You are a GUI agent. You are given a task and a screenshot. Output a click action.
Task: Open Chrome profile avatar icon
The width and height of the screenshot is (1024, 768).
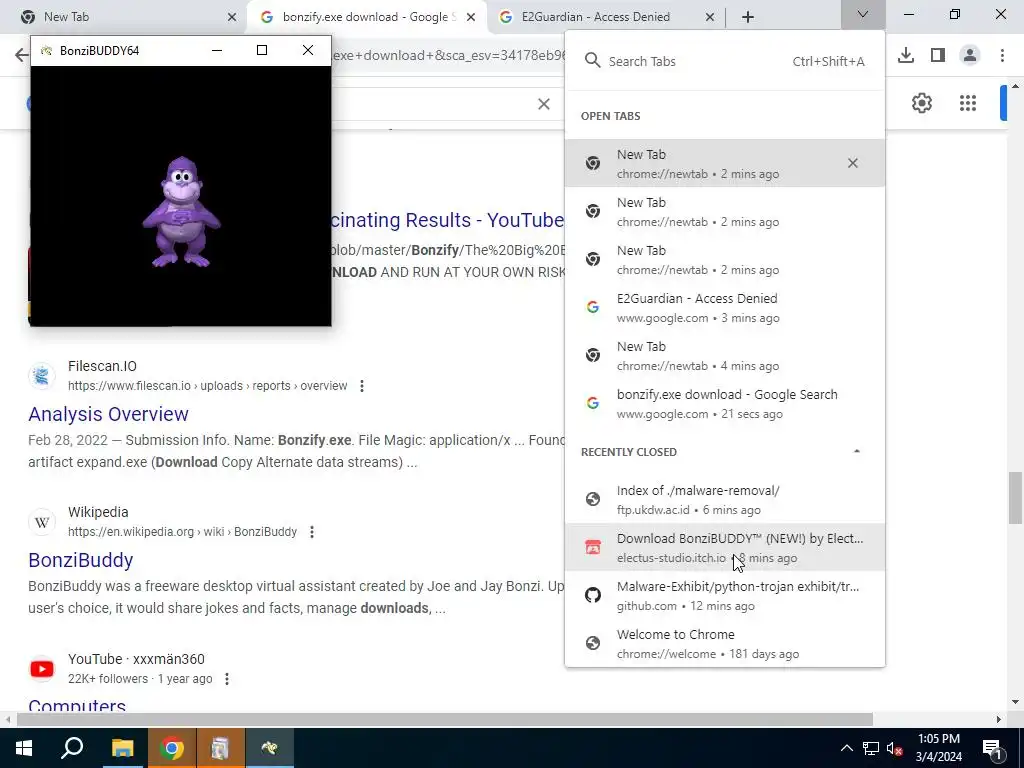(x=970, y=56)
